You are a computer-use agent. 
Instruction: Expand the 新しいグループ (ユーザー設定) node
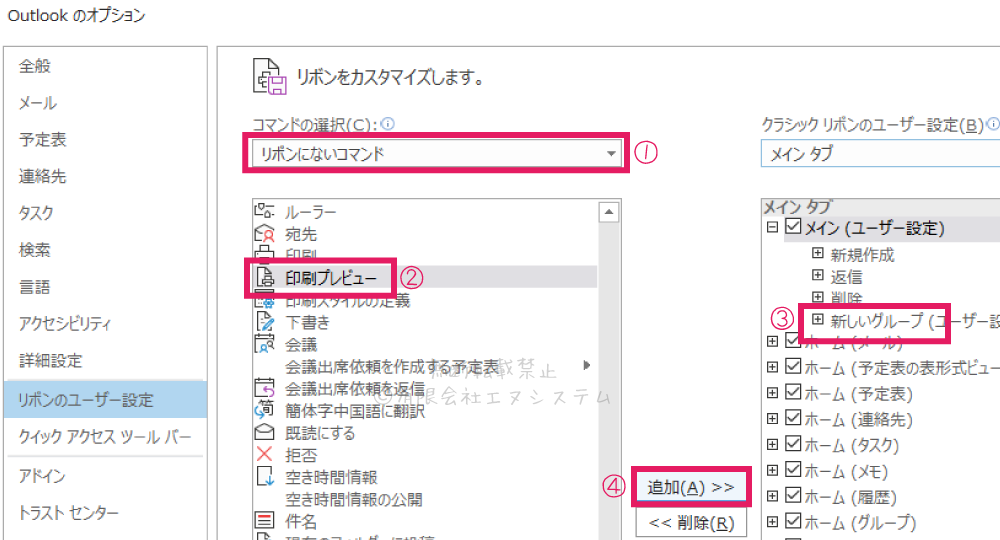click(x=818, y=319)
